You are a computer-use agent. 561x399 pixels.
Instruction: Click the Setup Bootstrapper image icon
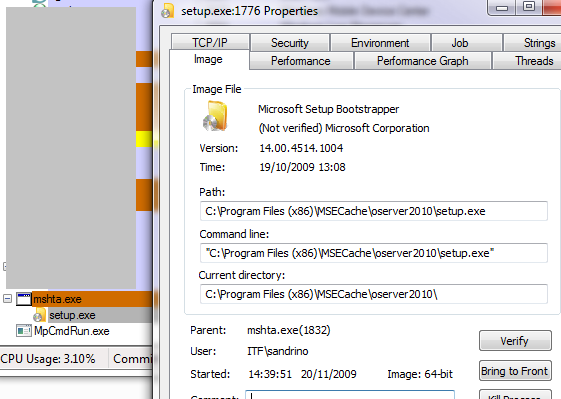pos(215,116)
